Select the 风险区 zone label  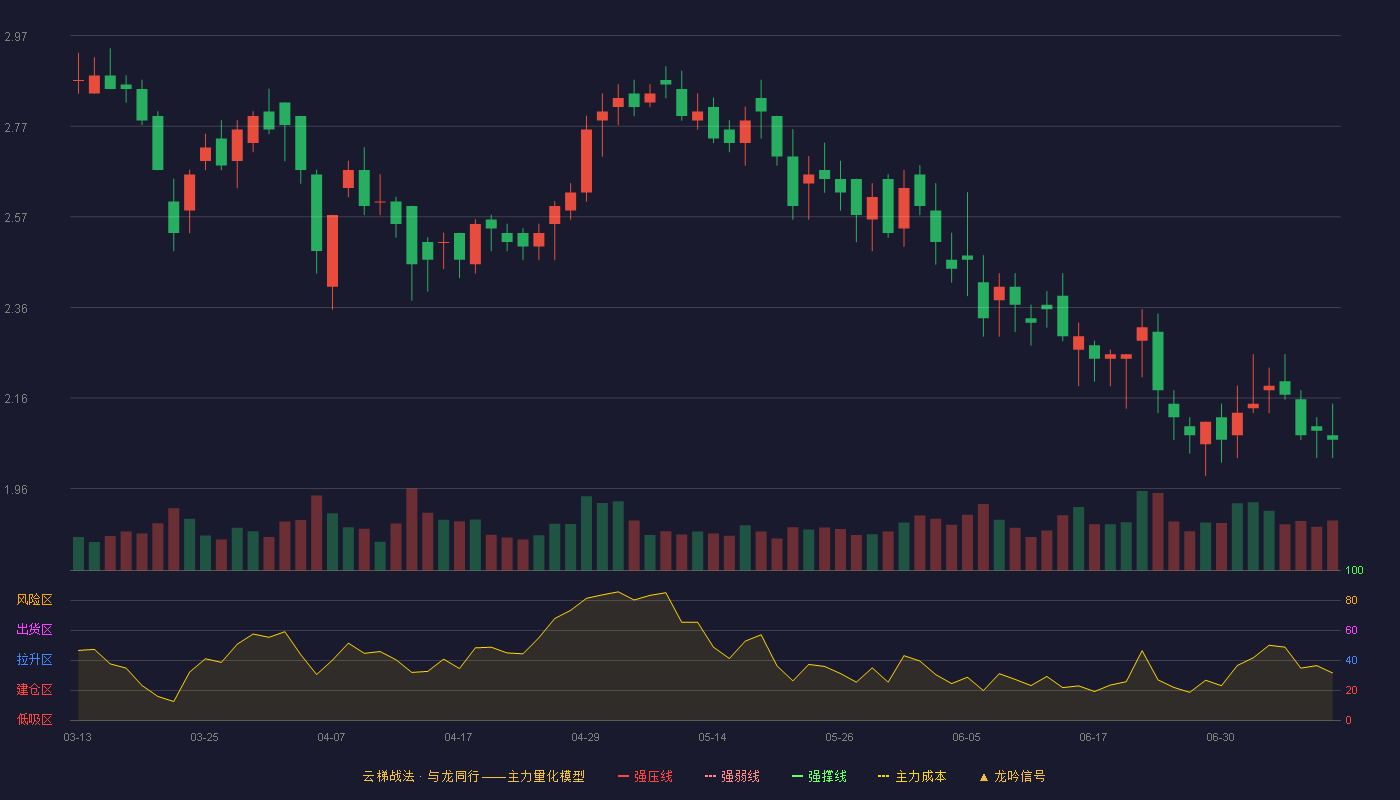tap(34, 600)
